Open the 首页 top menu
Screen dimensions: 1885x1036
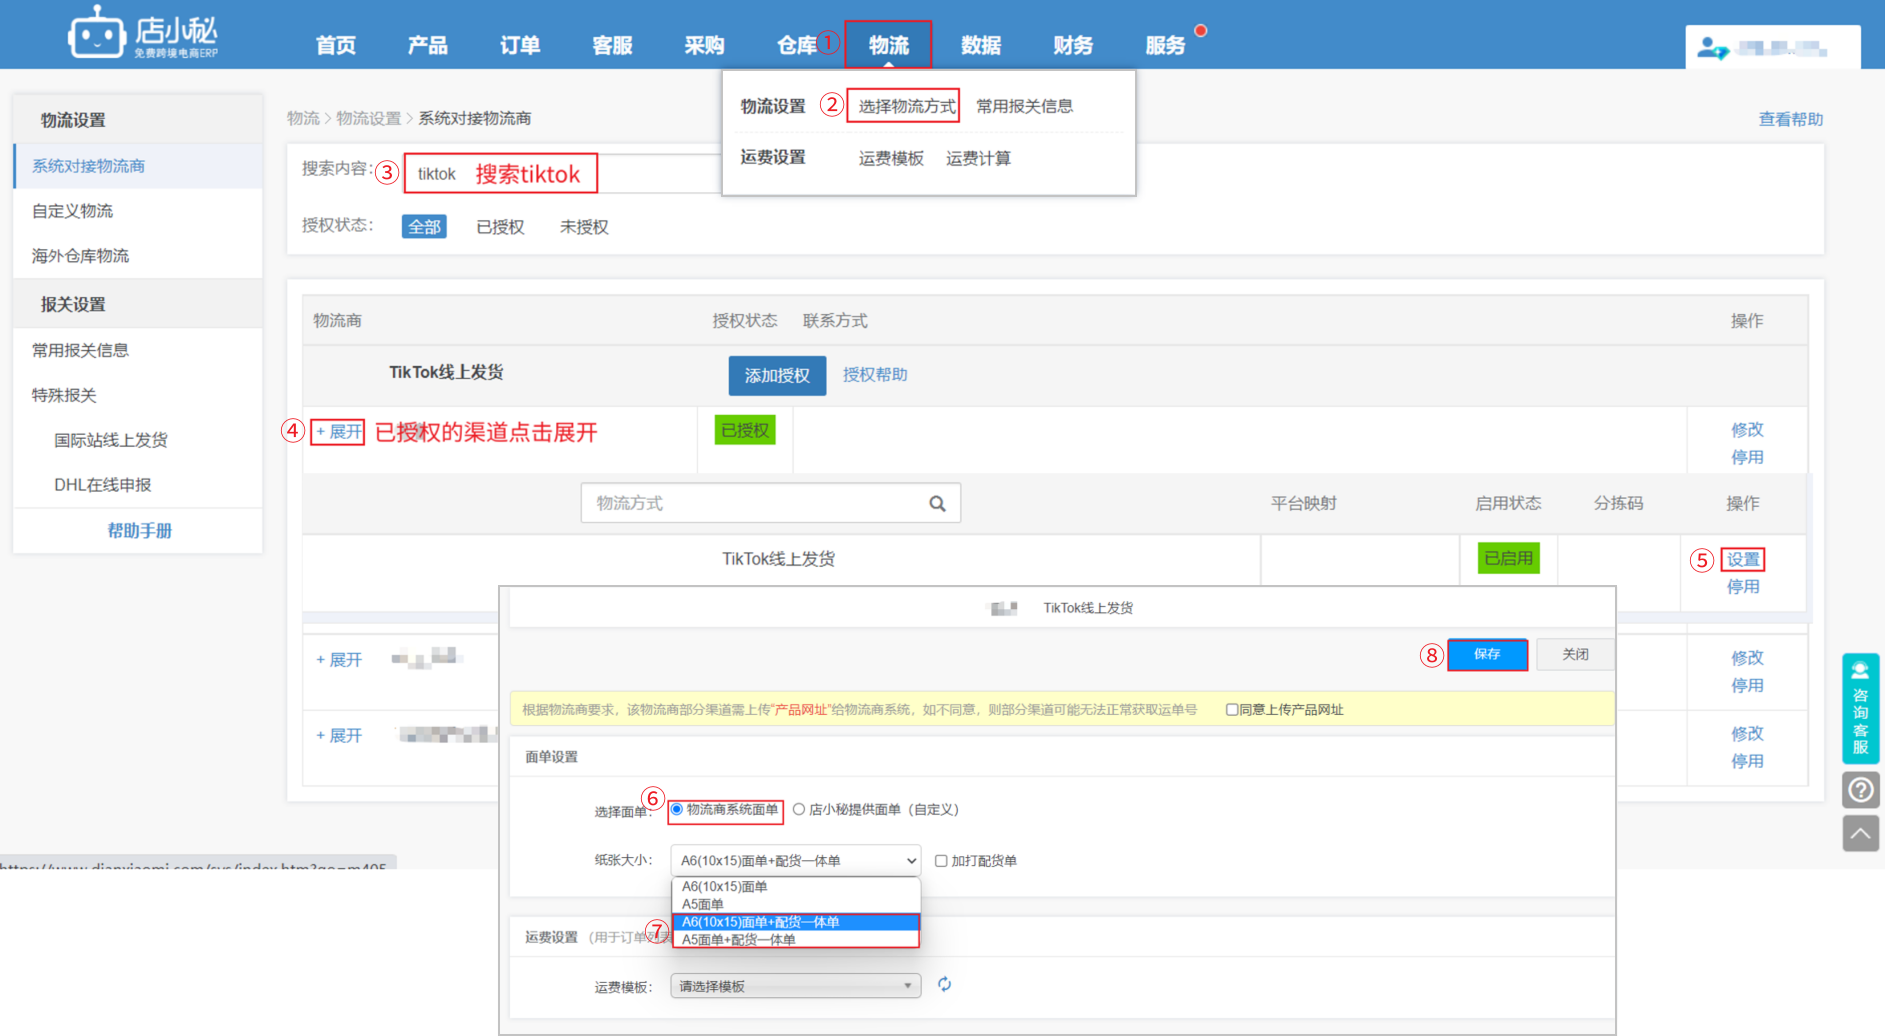[336, 46]
